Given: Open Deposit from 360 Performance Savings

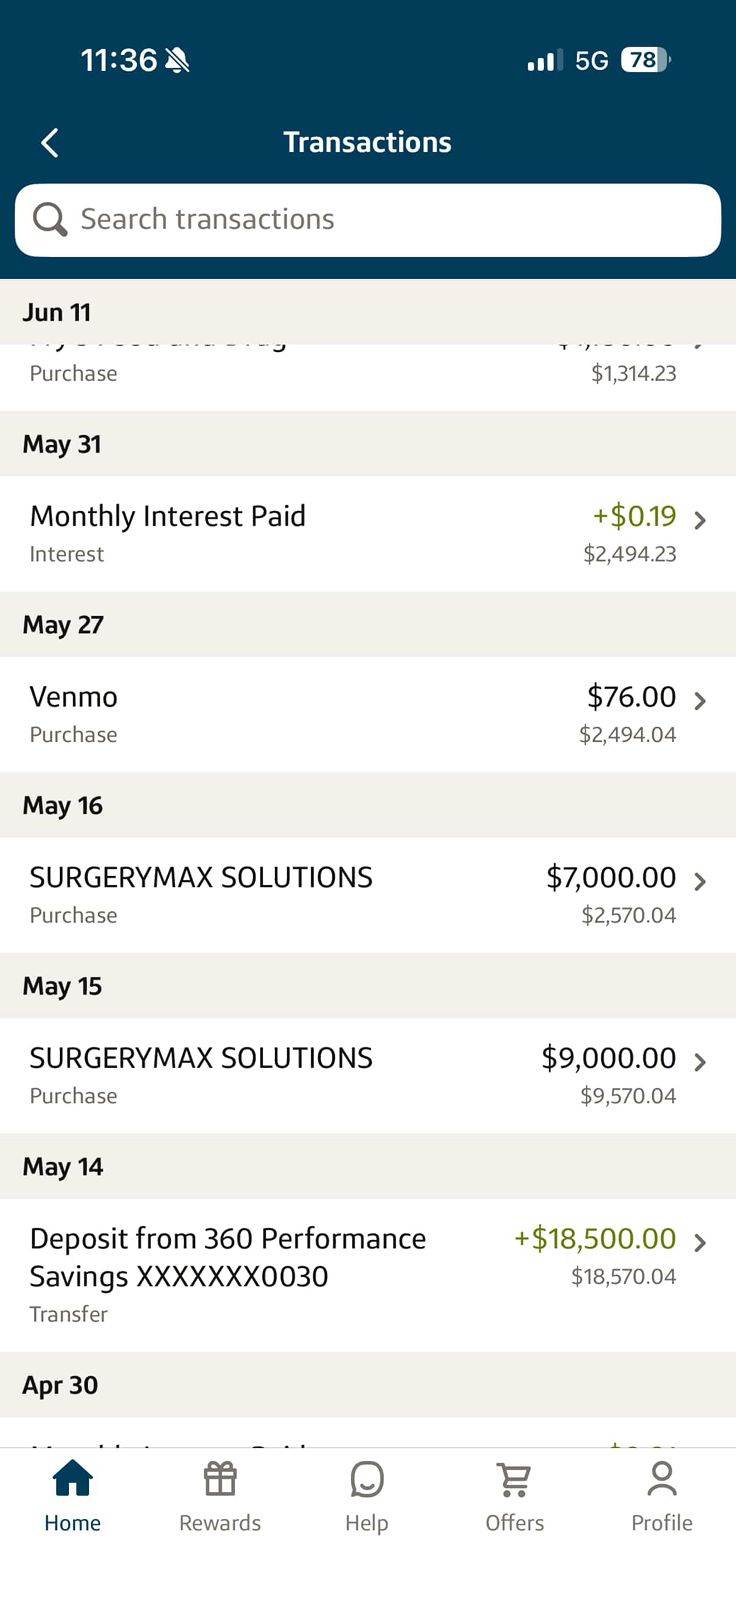Looking at the screenshot, I should pyautogui.click(x=368, y=1275).
